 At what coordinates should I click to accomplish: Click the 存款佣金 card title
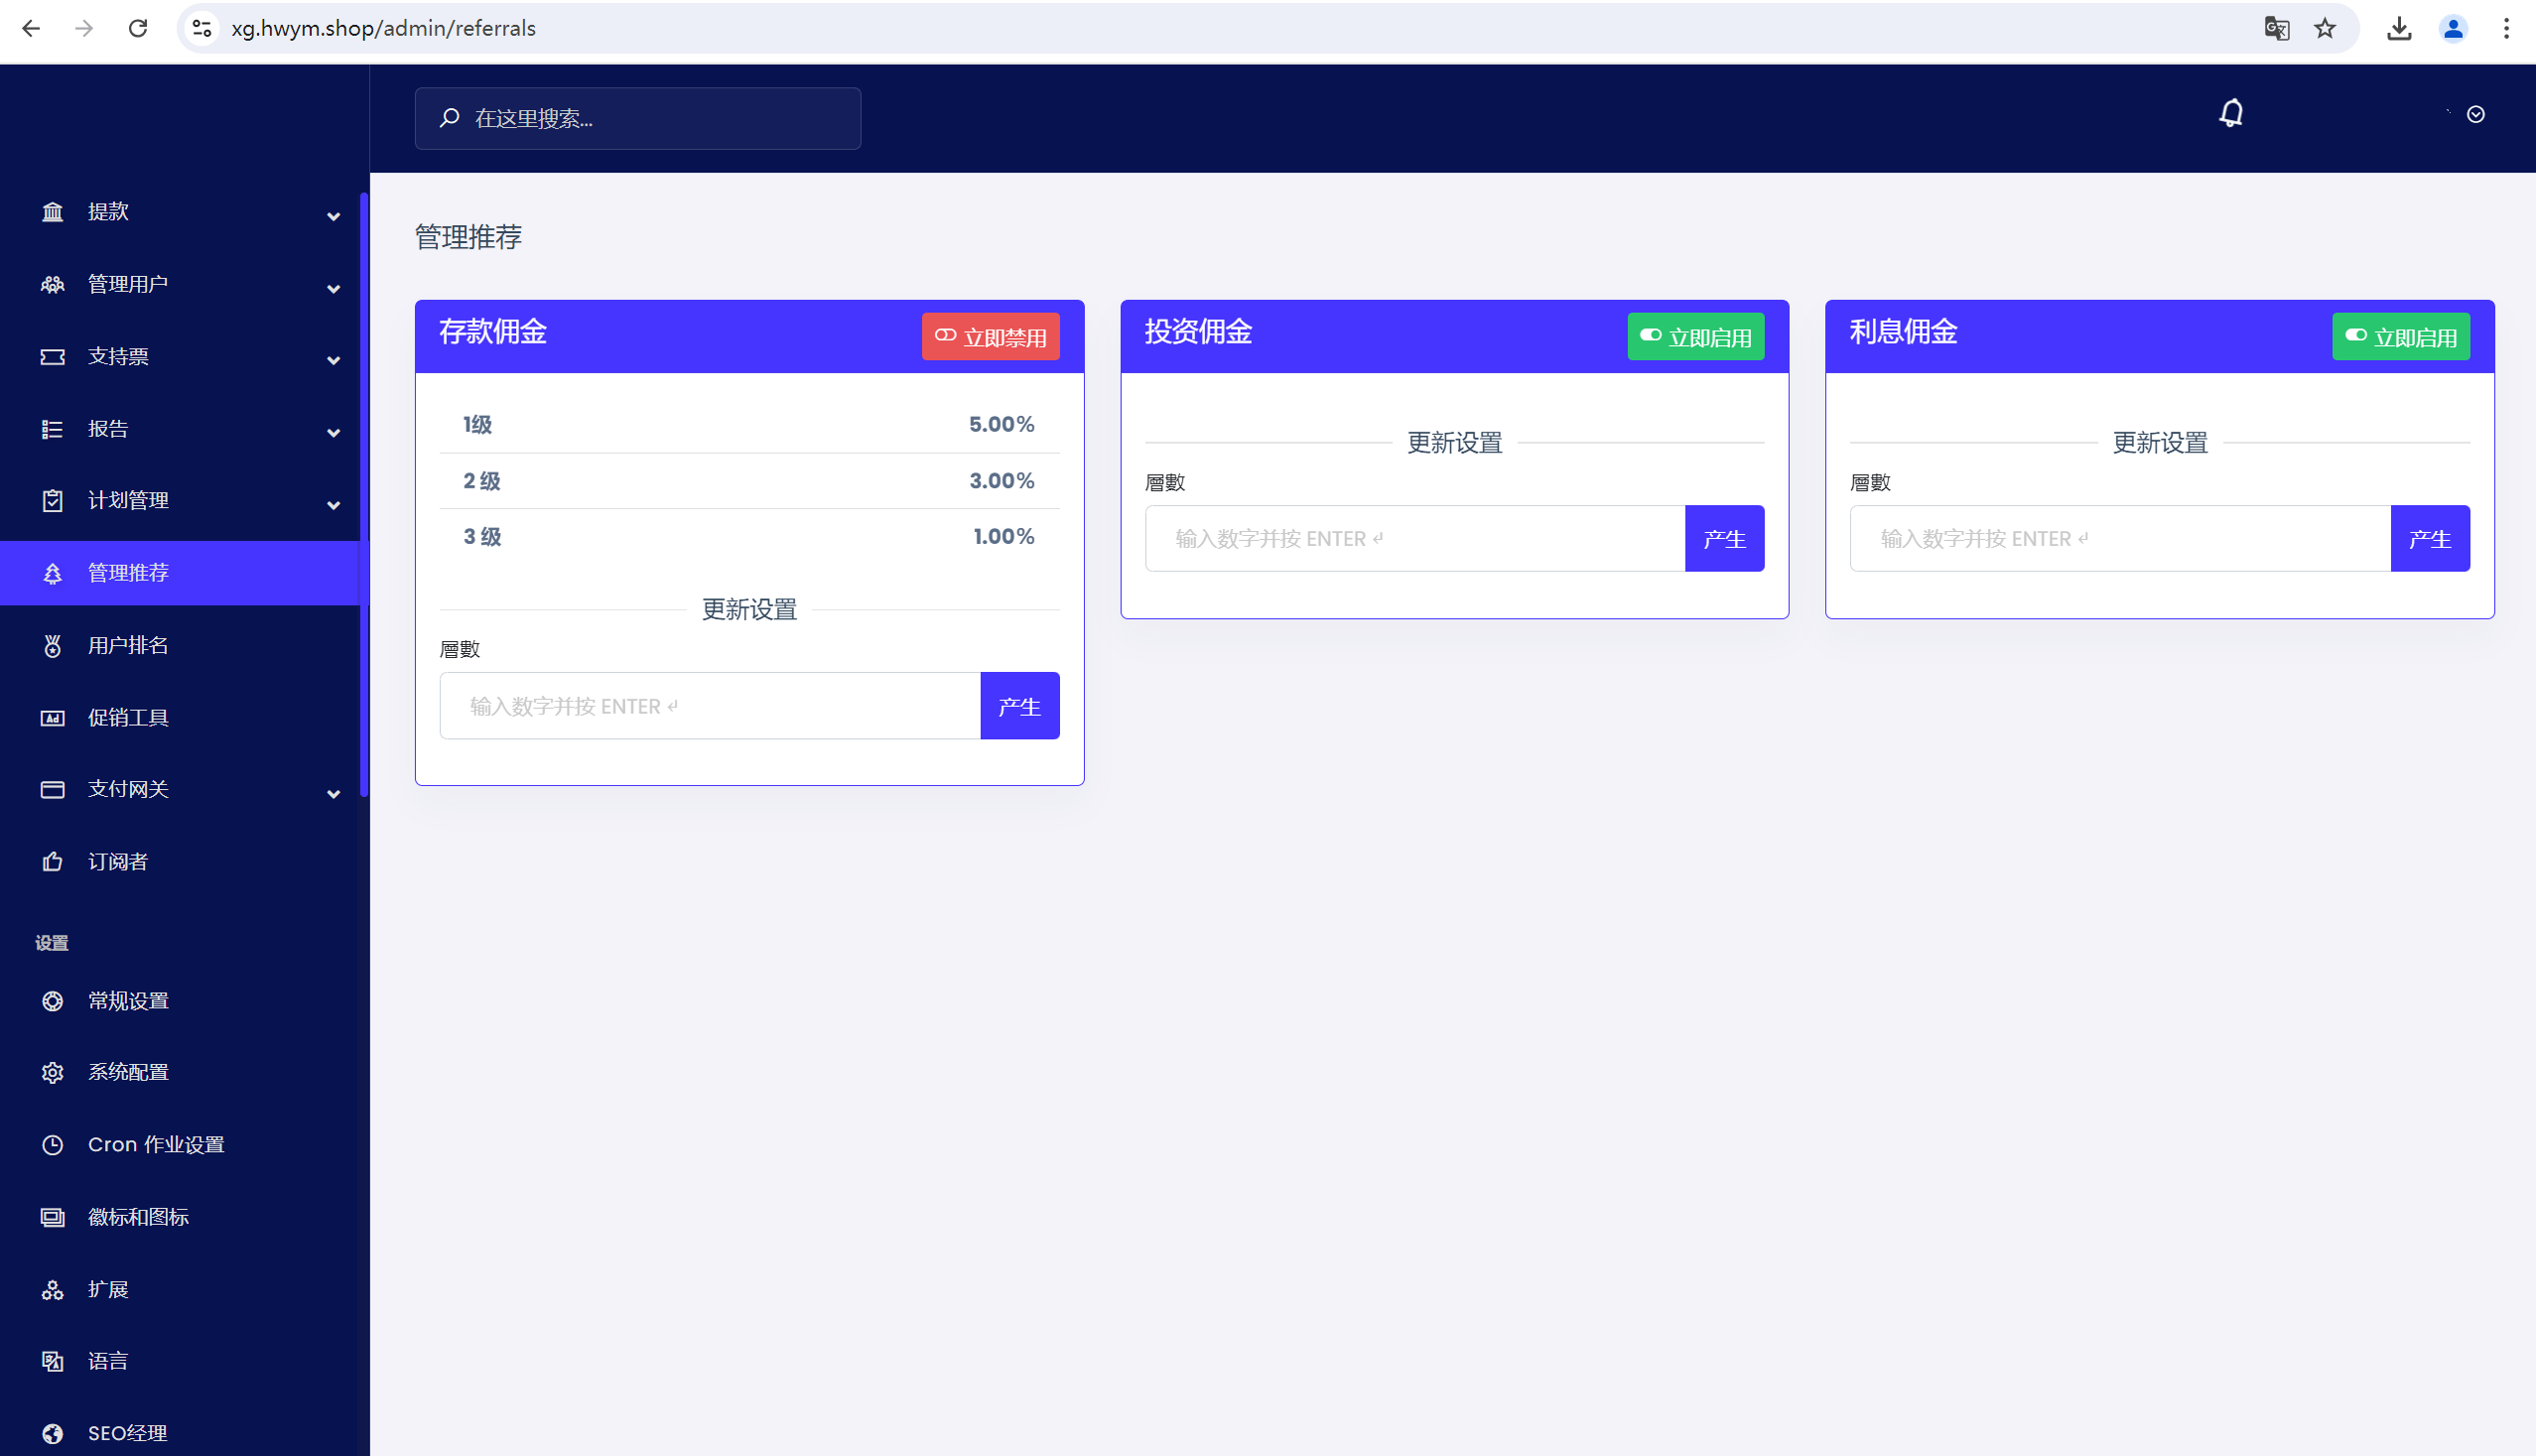point(493,332)
